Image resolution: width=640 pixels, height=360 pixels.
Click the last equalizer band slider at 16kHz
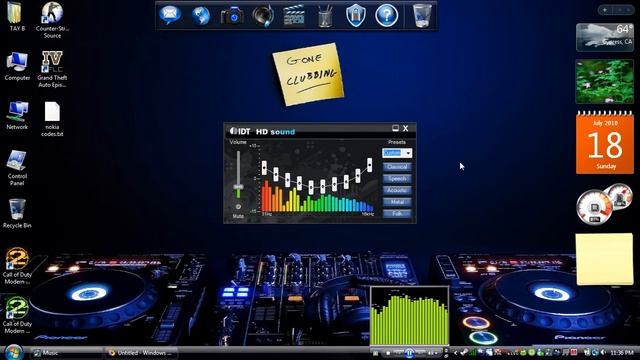coord(369,165)
